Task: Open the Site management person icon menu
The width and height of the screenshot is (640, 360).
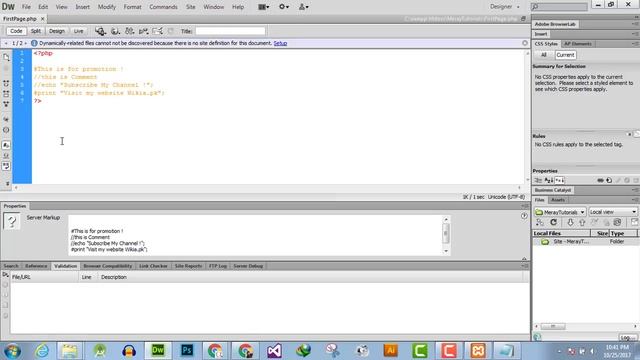Action: tap(303, 7)
